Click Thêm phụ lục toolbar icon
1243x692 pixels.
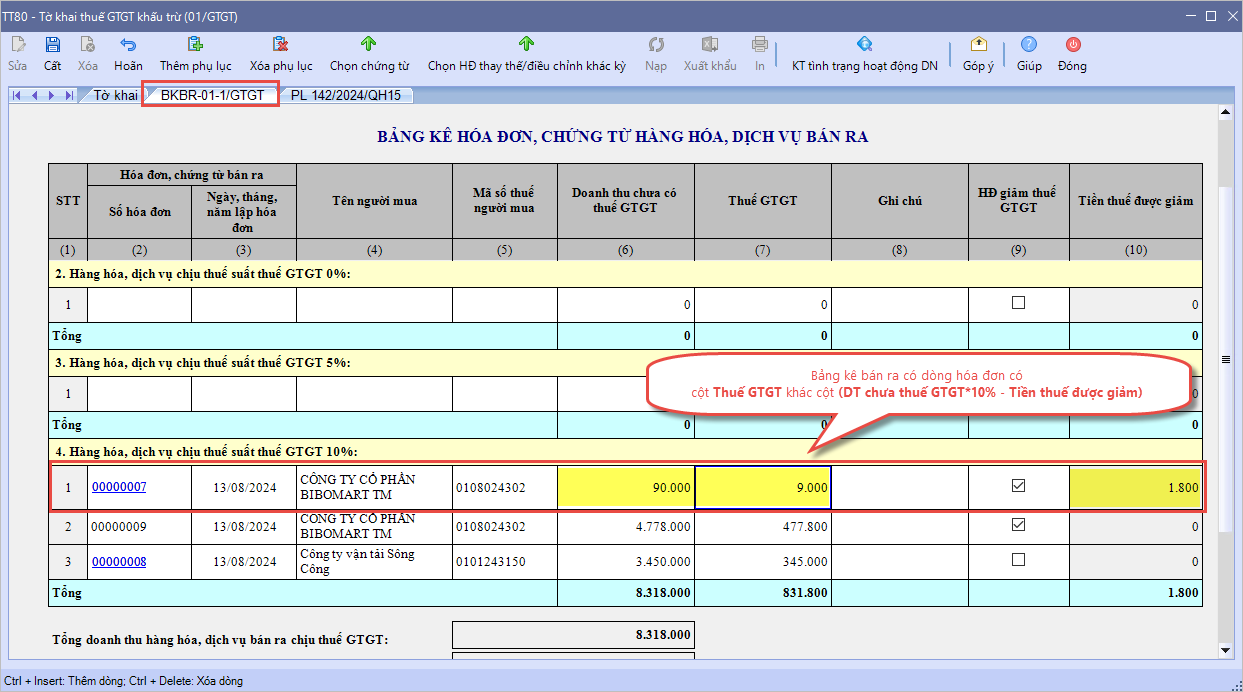[x=196, y=46]
